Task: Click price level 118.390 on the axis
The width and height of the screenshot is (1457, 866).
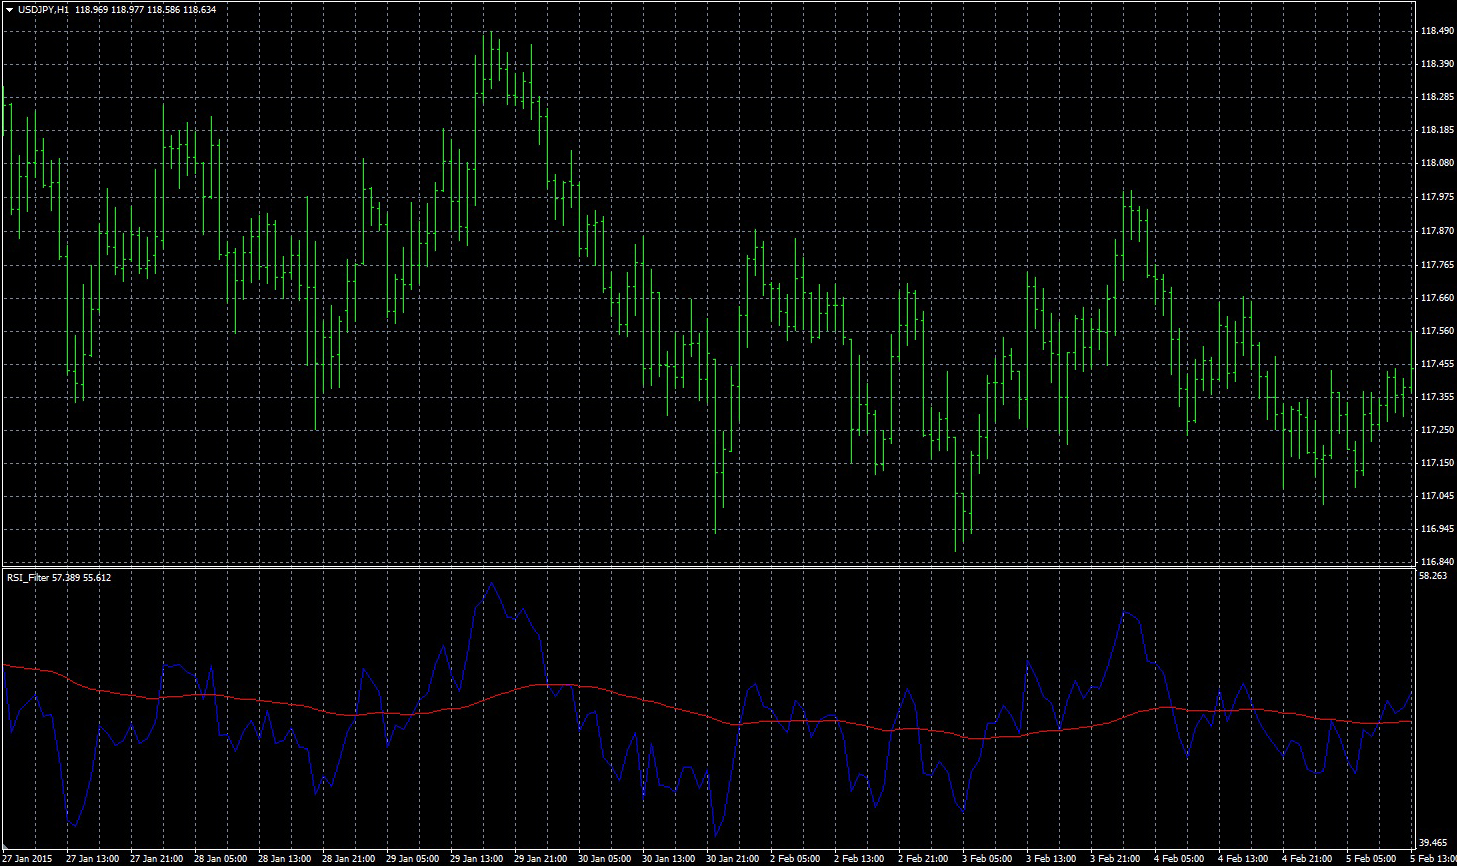Action: click(x=1436, y=64)
